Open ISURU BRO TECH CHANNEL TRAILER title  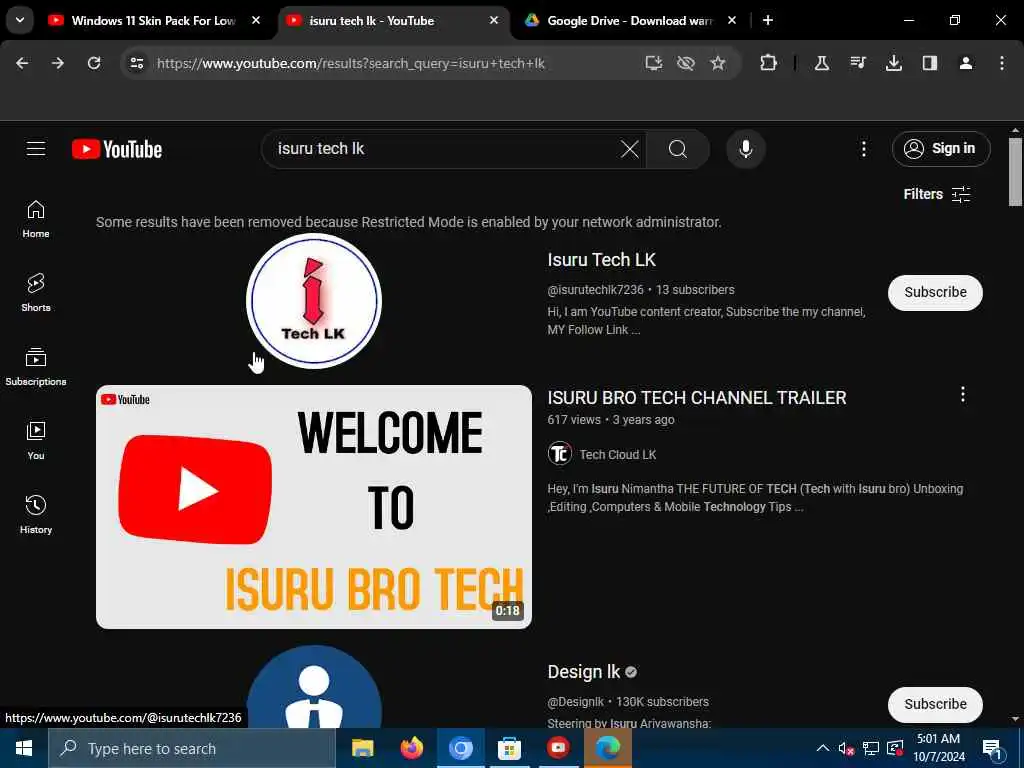[x=697, y=398]
